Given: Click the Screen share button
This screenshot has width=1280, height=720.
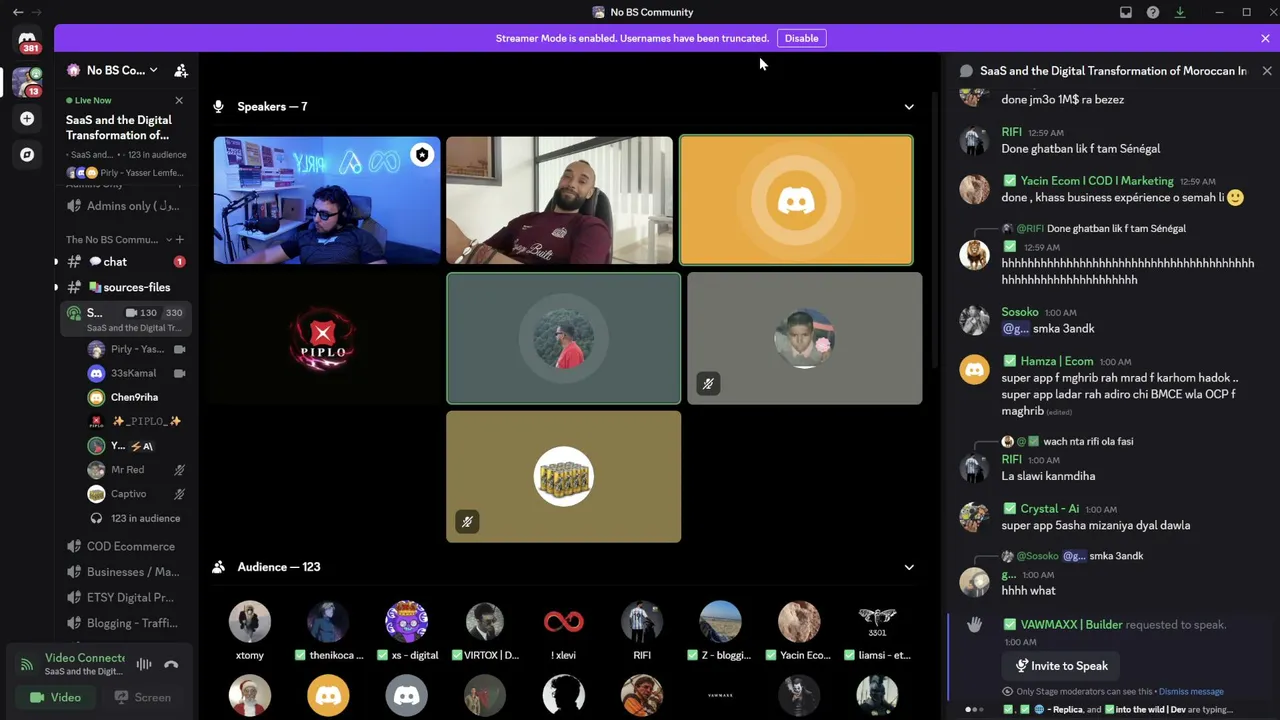Looking at the screenshot, I should [142, 697].
